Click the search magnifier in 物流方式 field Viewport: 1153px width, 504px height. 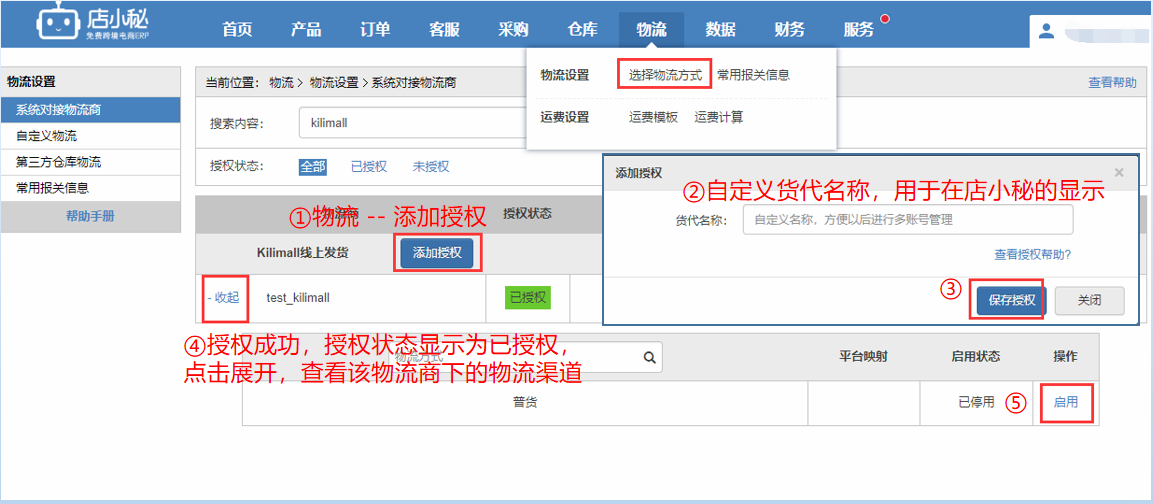coord(649,358)
